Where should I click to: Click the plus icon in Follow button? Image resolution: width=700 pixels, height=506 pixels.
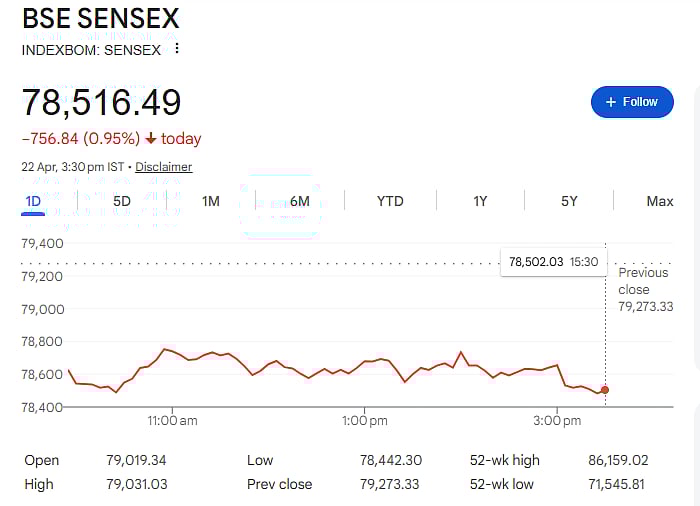coord(611,102)
